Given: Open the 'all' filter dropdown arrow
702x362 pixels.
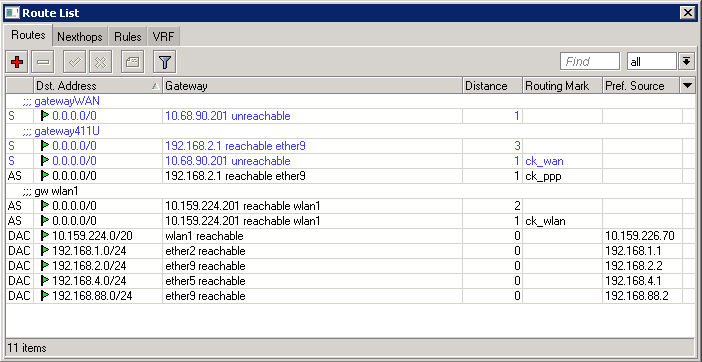Looking at the screenshot, I should (x=686, y=61).
